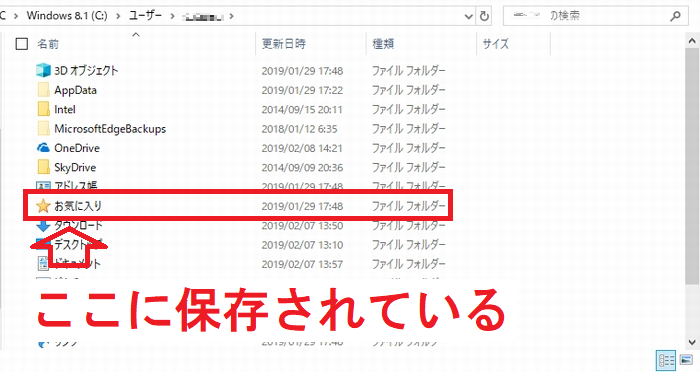Select the Intel name text
The width and height of the screenshot is (700, 372).
(x=65, y=109)
